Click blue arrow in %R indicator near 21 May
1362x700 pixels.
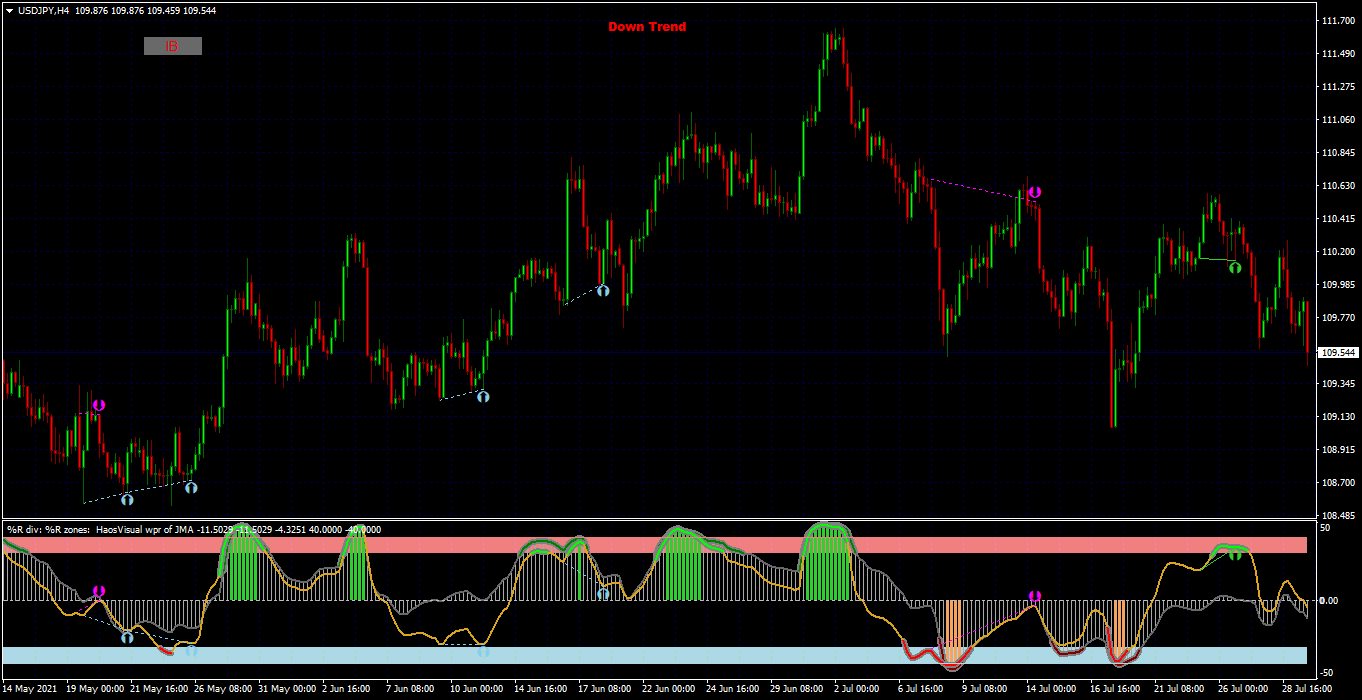[x=127, y=637]
